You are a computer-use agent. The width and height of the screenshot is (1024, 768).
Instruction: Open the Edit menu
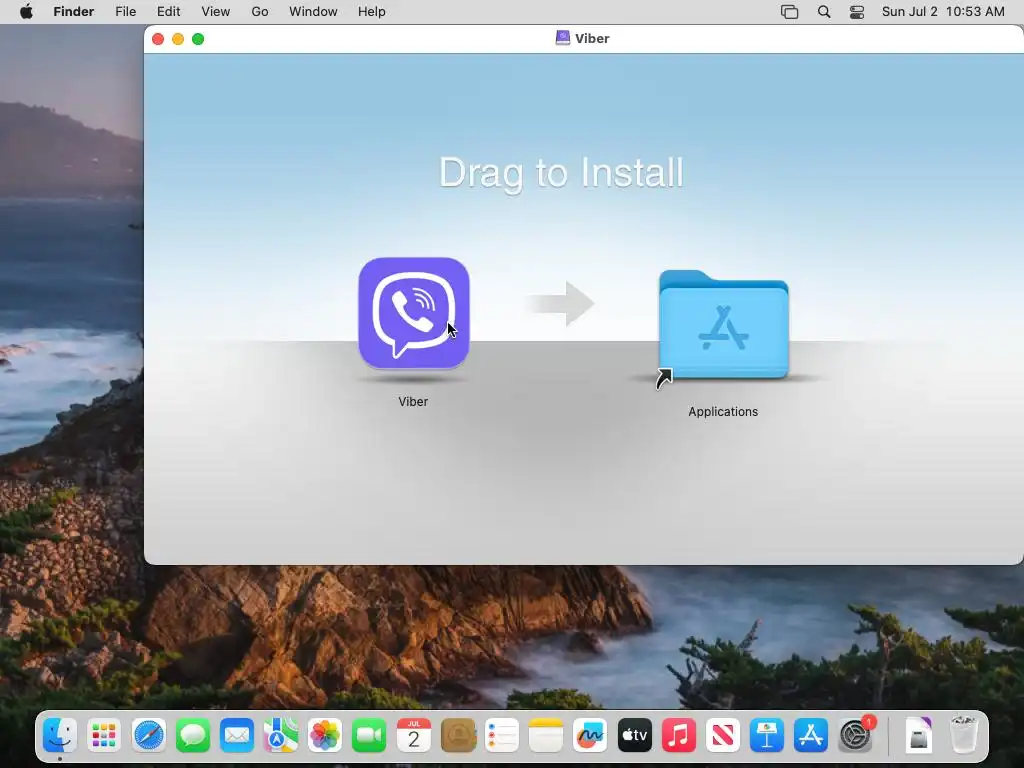pyautogui.click(x=168, y=12)
